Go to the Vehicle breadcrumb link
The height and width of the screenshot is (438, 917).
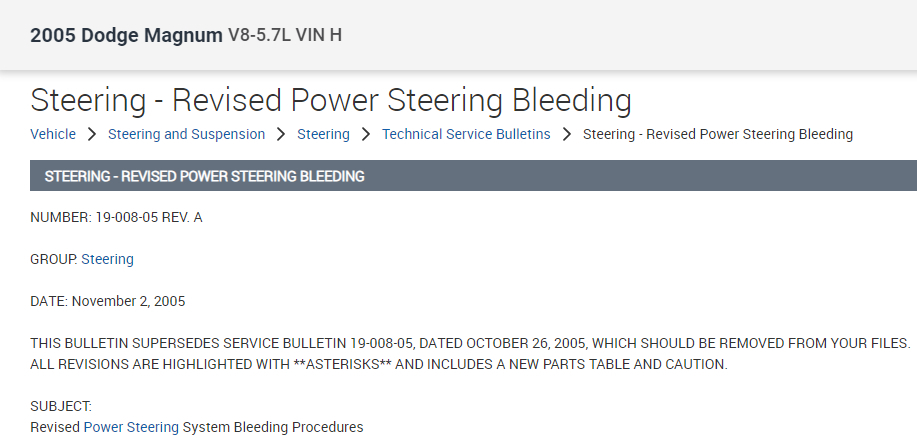[x=53, y=134]
